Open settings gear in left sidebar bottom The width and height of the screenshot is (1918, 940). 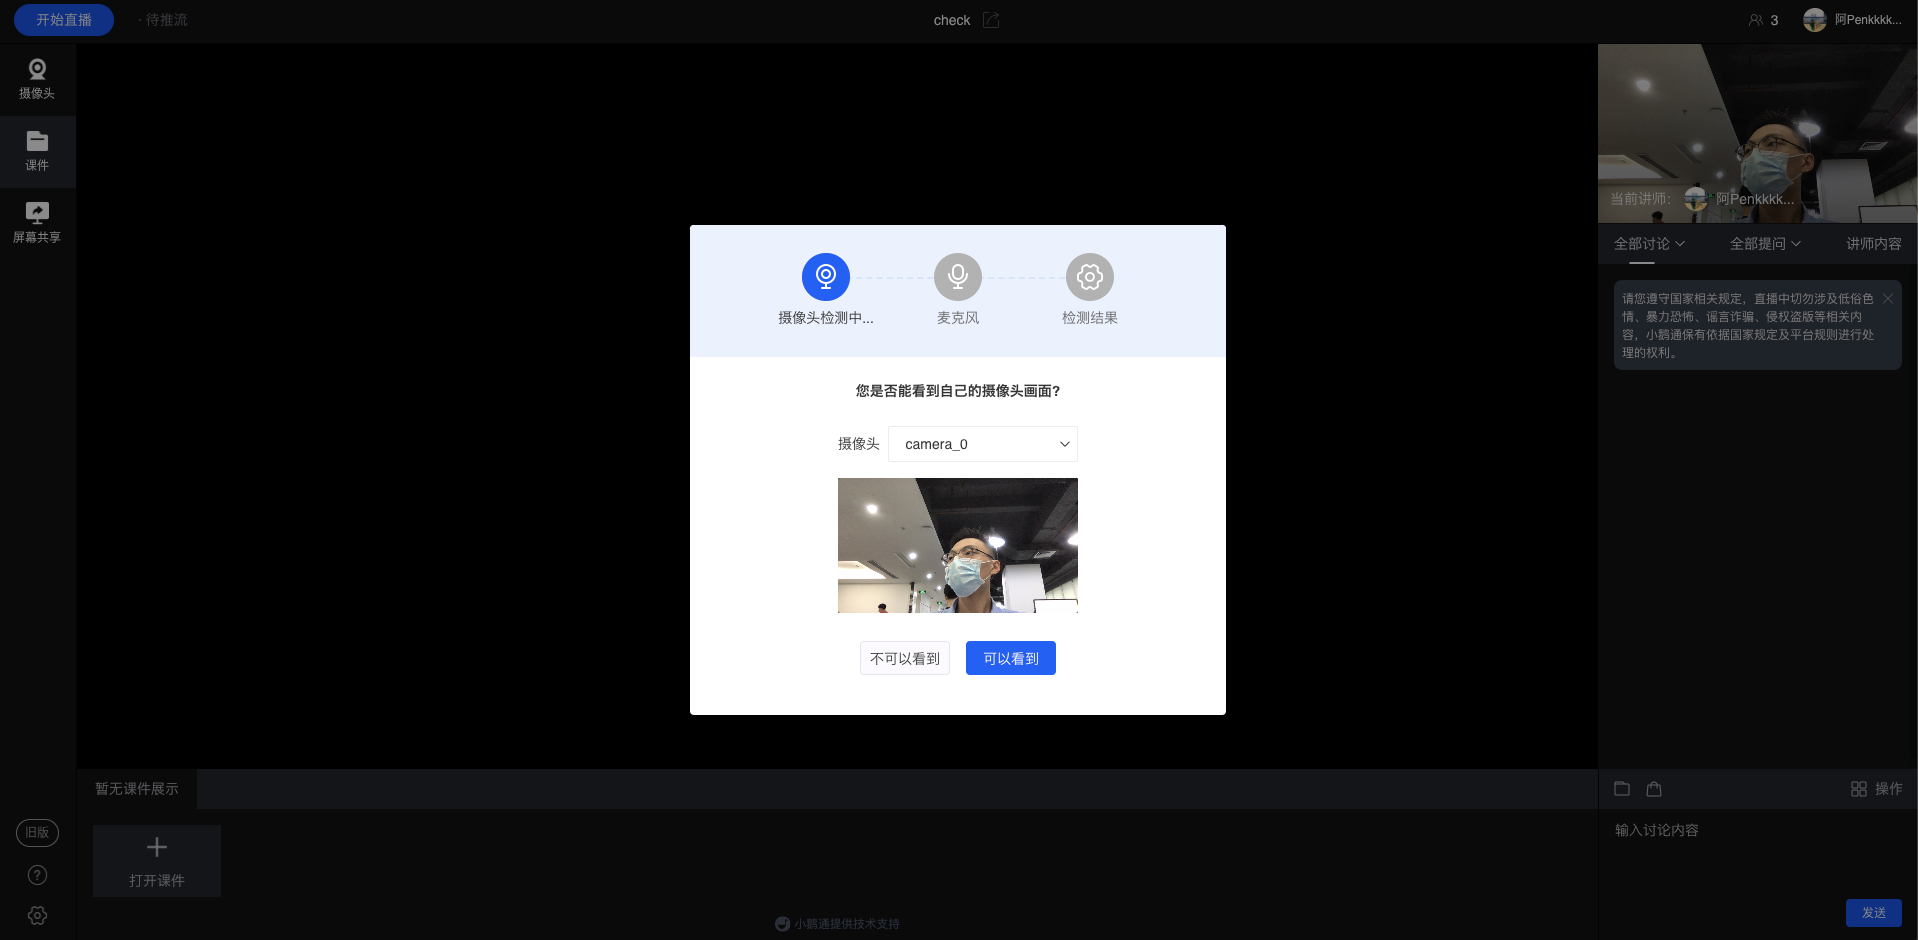click(37, 915)
